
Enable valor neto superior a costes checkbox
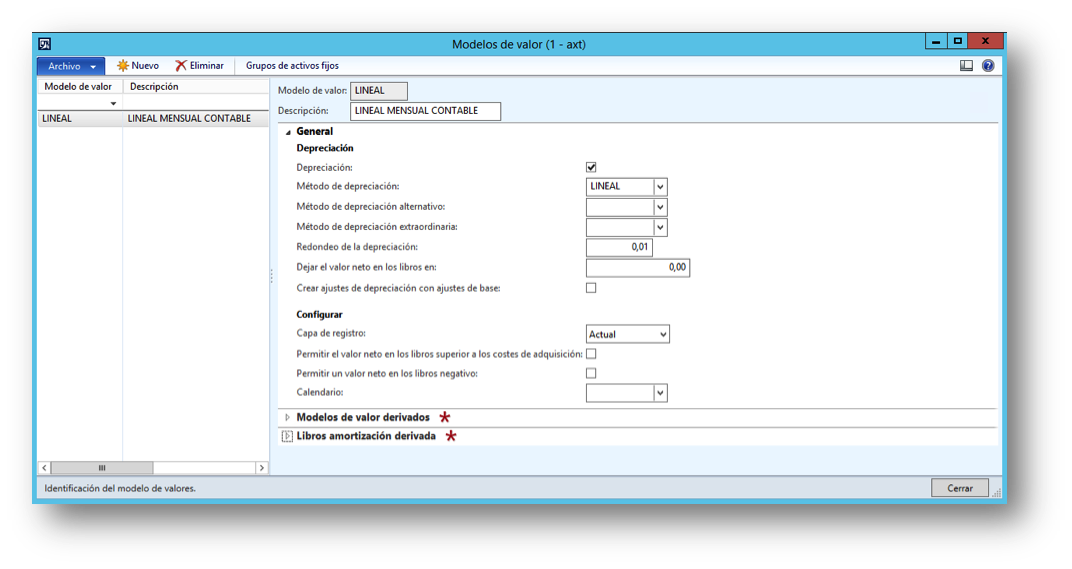coord(591,354)
